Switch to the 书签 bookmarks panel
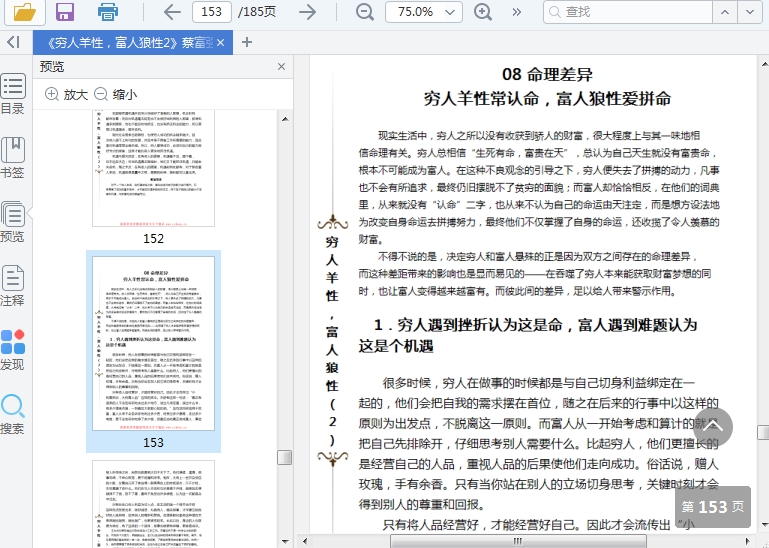The width and height of the screenshot is (769, 548). (13, 158)
